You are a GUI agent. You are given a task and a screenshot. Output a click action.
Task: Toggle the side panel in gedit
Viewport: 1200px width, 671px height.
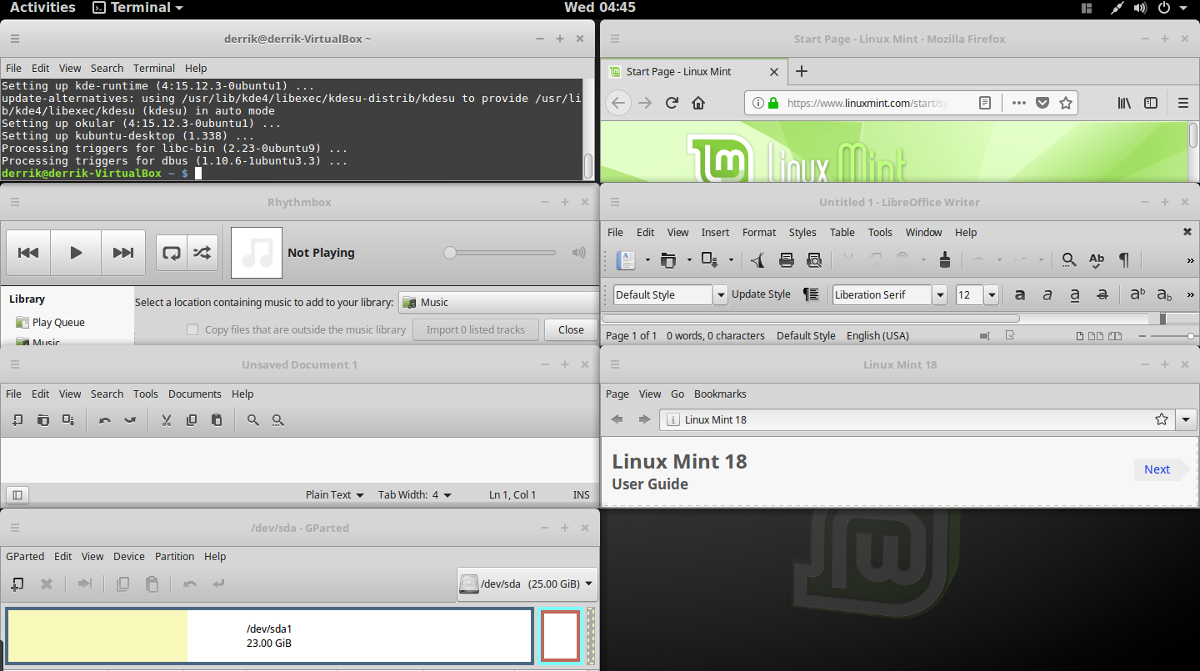pos(16,494)
